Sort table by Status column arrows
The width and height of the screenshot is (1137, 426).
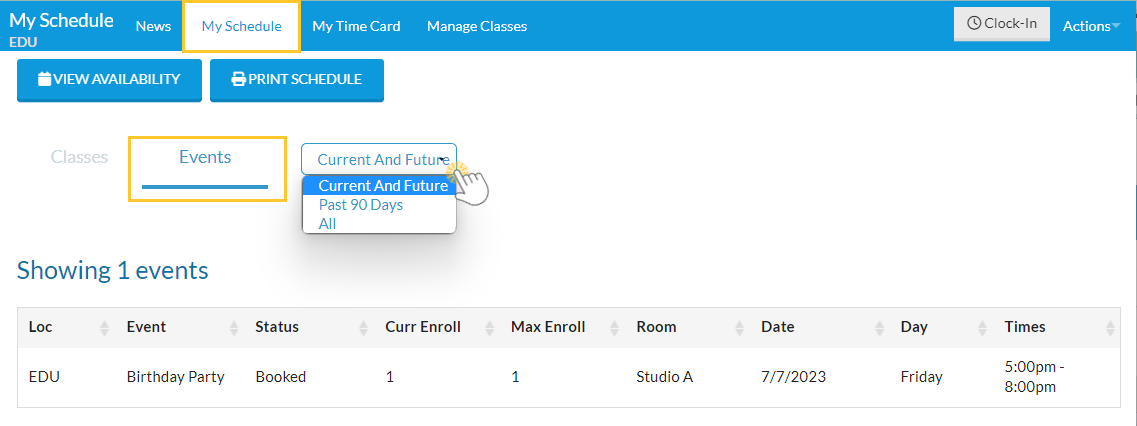click(364, 327)
